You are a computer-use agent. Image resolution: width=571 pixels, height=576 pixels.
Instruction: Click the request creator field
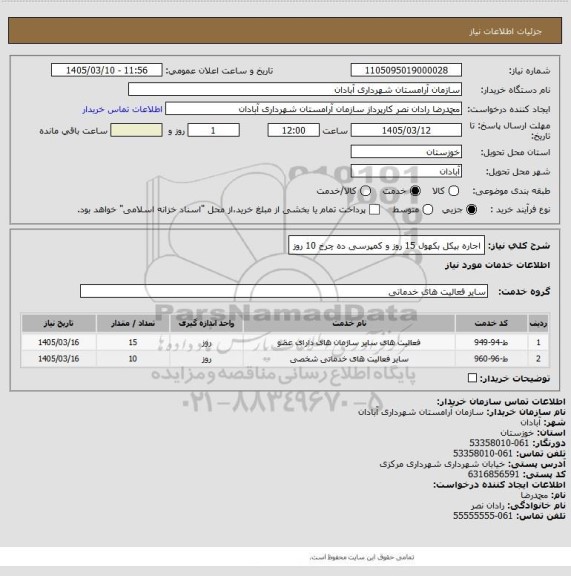coord(313,109)
